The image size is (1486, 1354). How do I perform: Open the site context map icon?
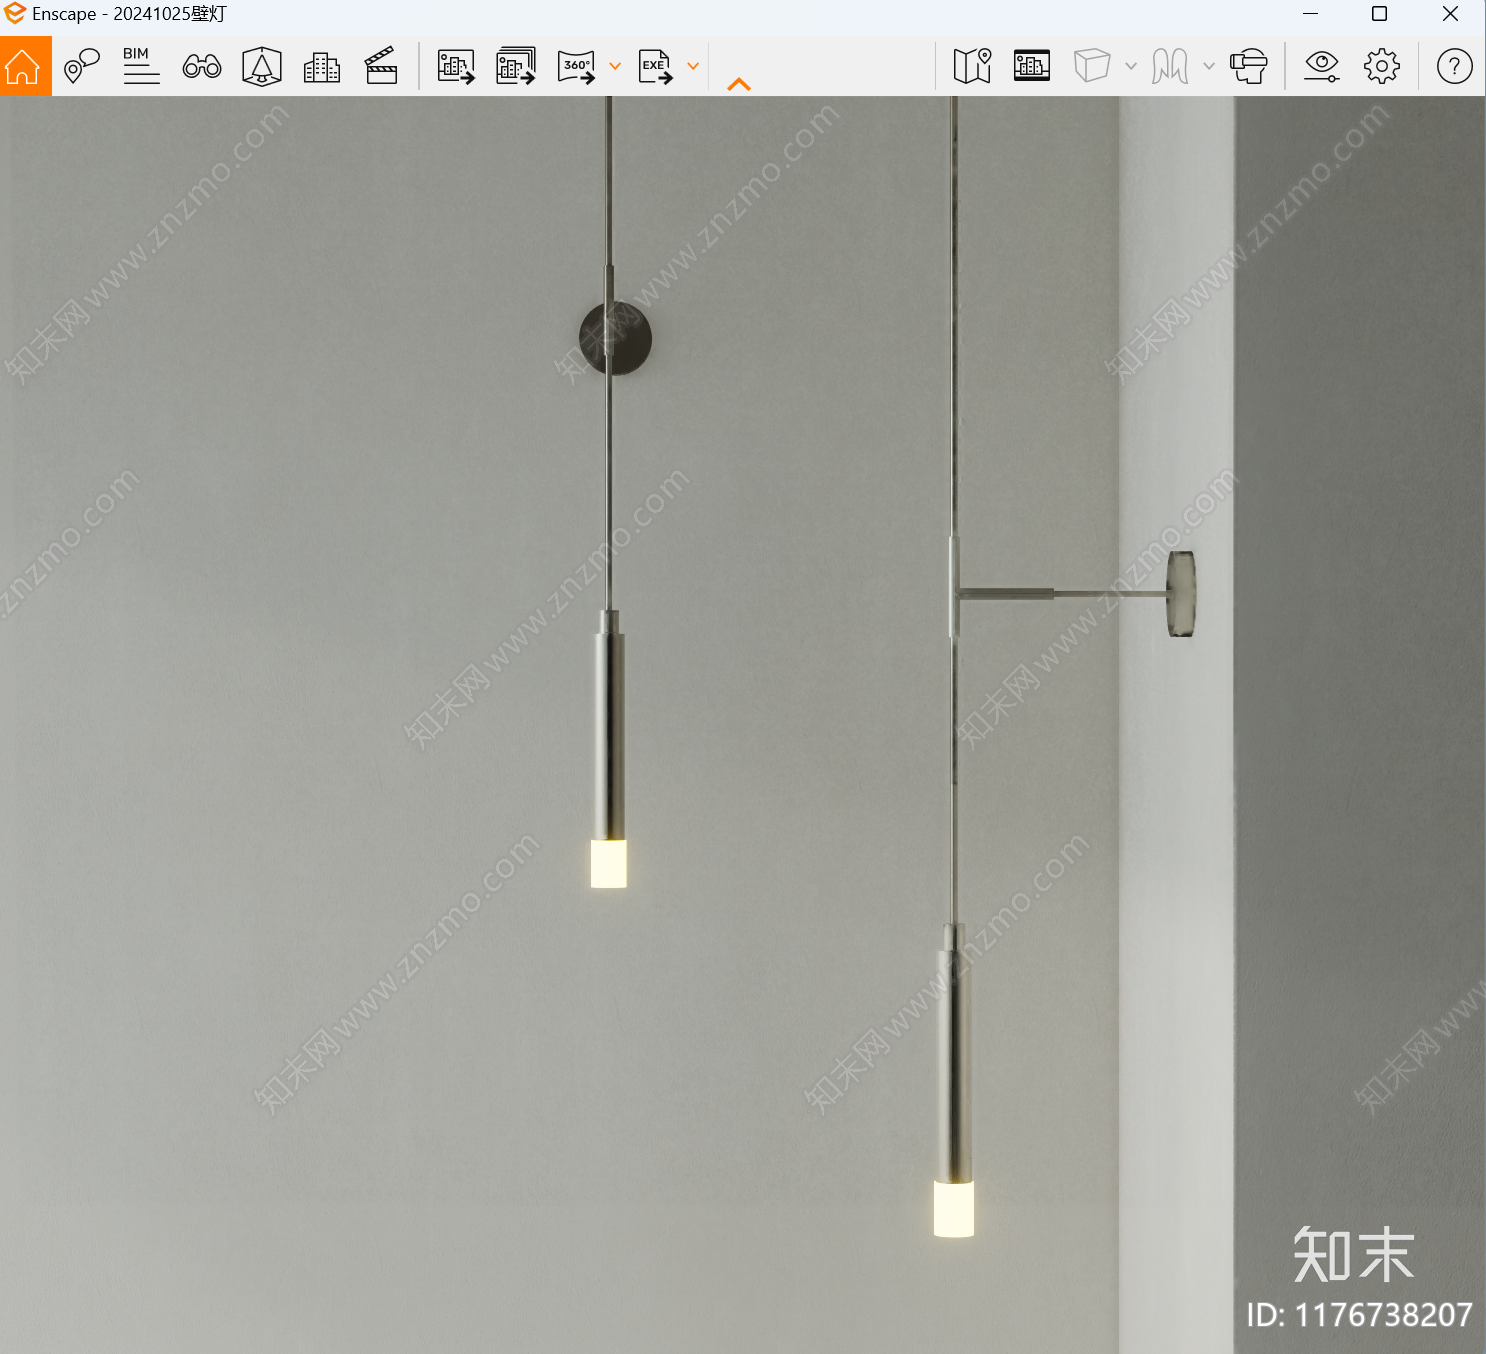point(972,66)
